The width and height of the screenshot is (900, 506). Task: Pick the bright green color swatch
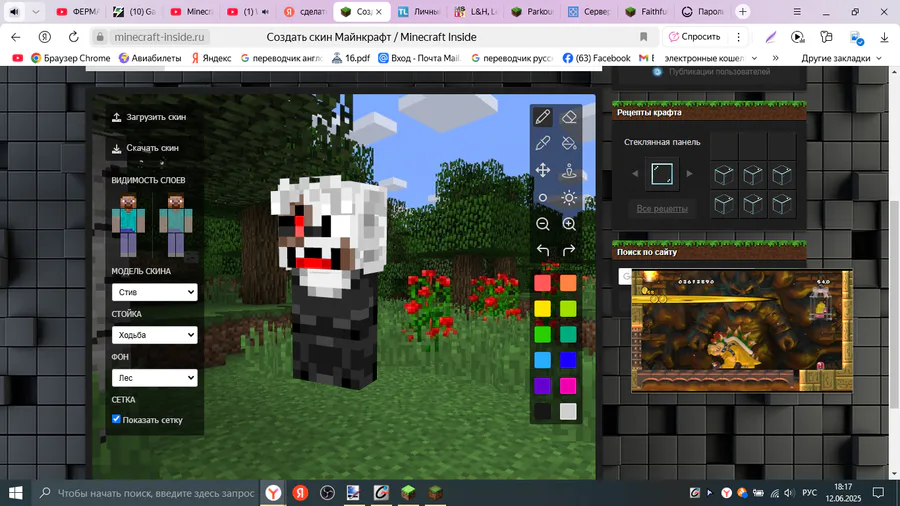(x=542, y=334)
